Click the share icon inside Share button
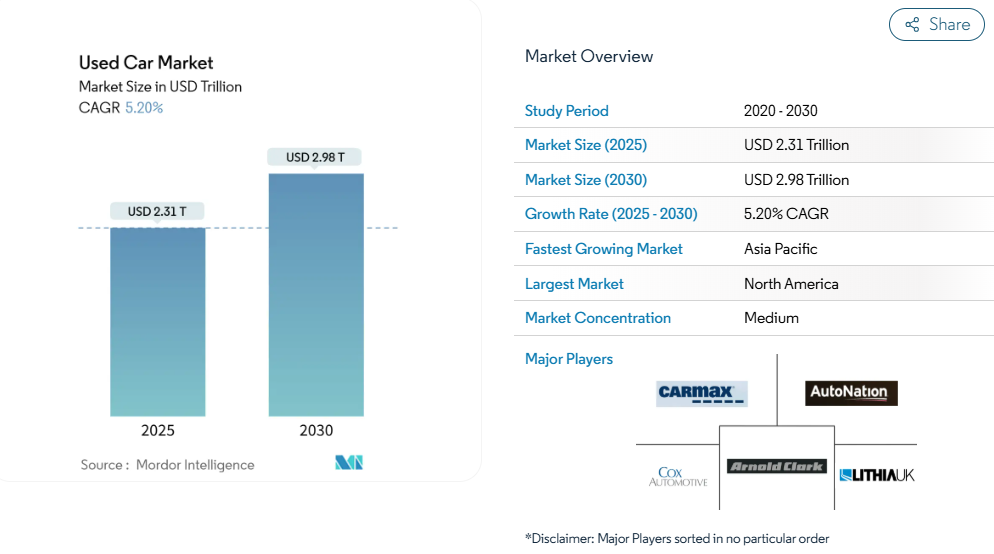The image size is (994, 554). pyautogui.click(x=912, y=25)
